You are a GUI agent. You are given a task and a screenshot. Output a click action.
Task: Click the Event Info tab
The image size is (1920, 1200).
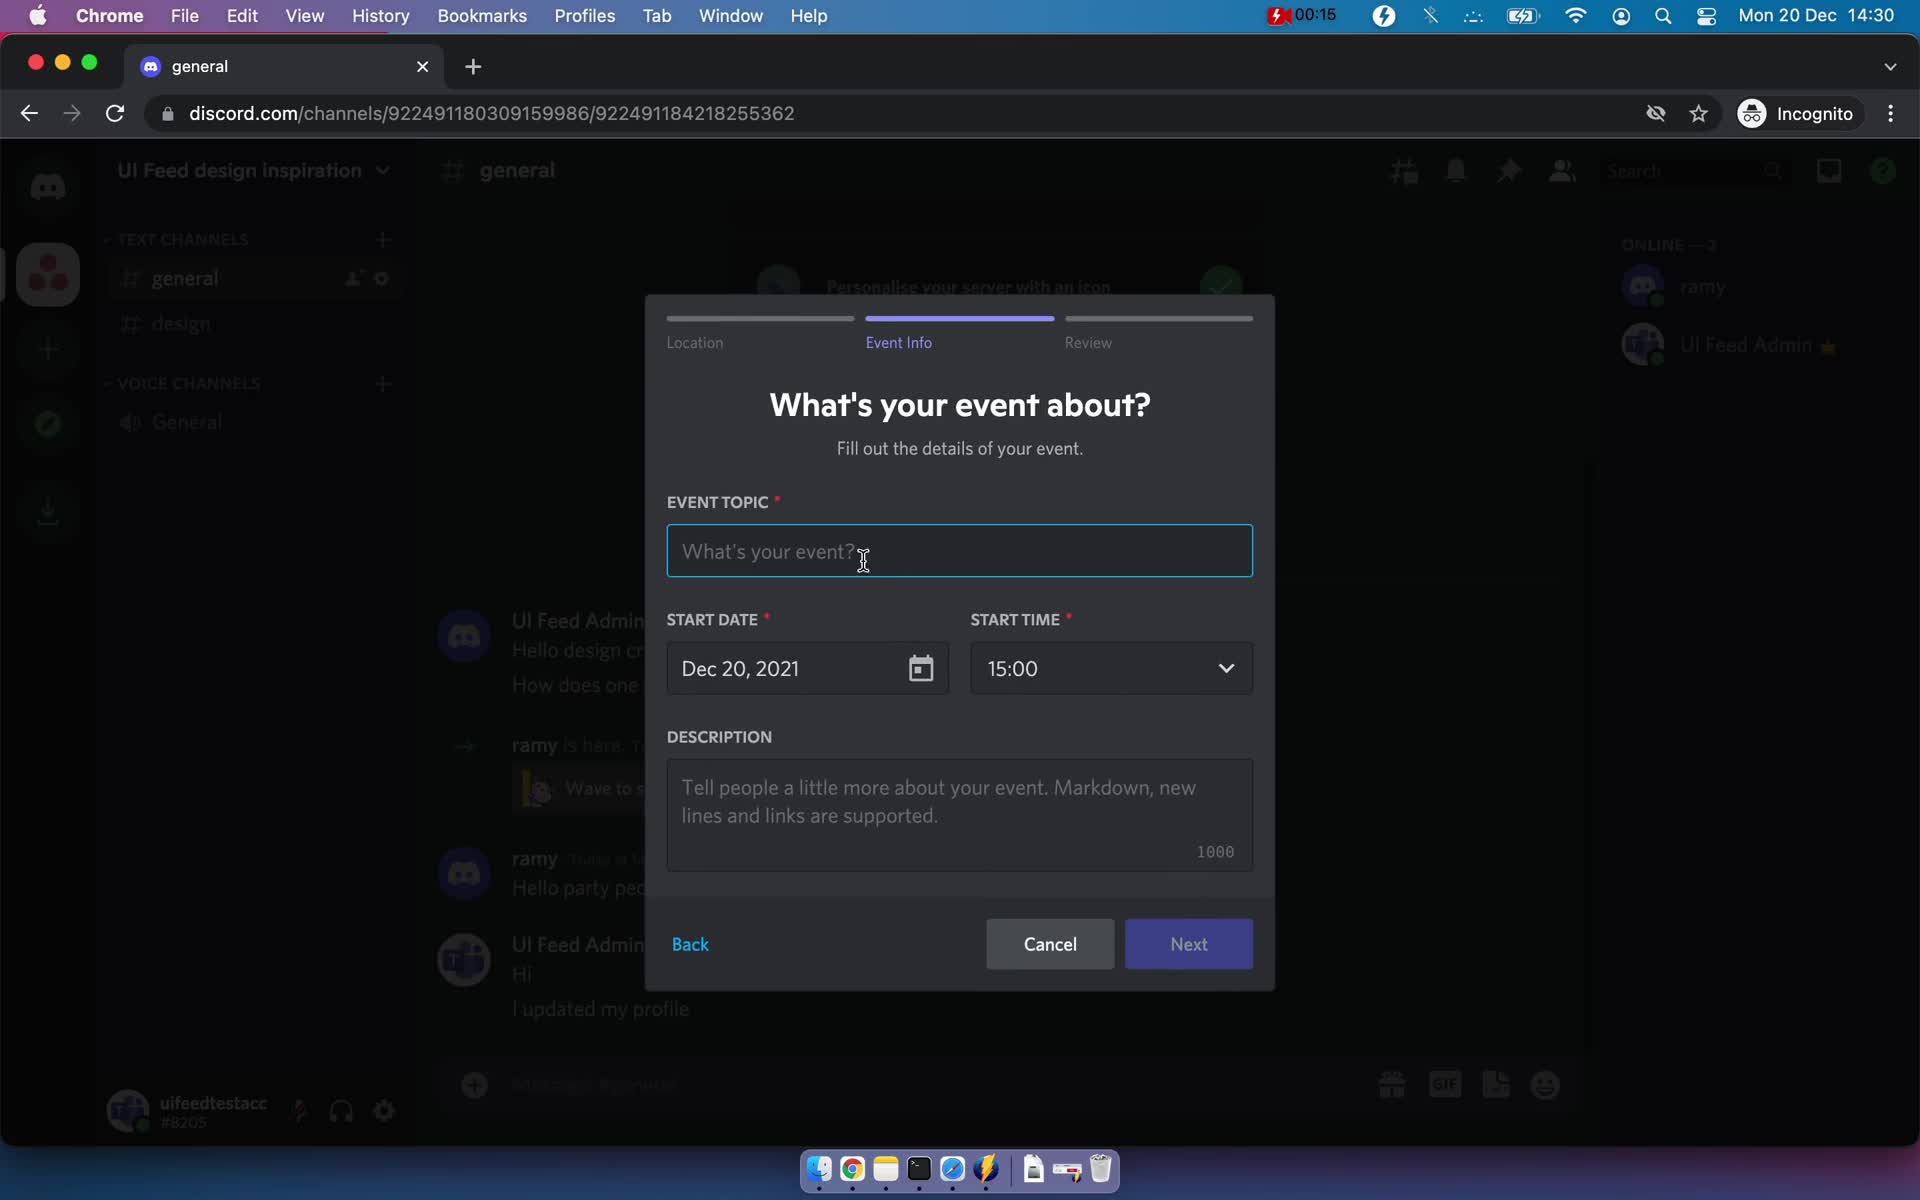point(898,341)
